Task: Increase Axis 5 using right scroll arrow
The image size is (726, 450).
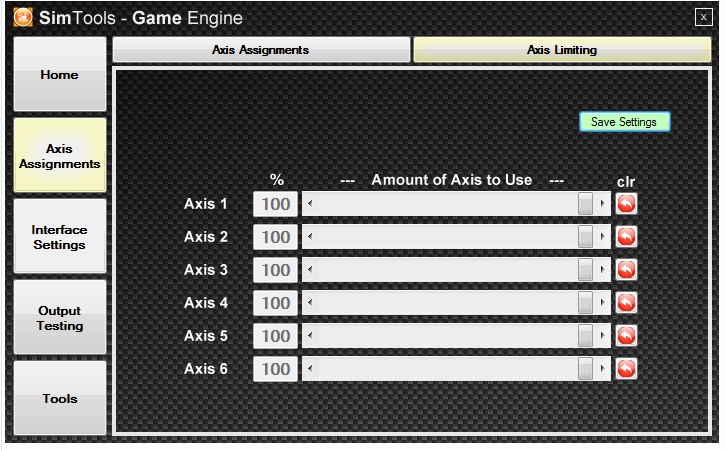Action: pos(602,336)
